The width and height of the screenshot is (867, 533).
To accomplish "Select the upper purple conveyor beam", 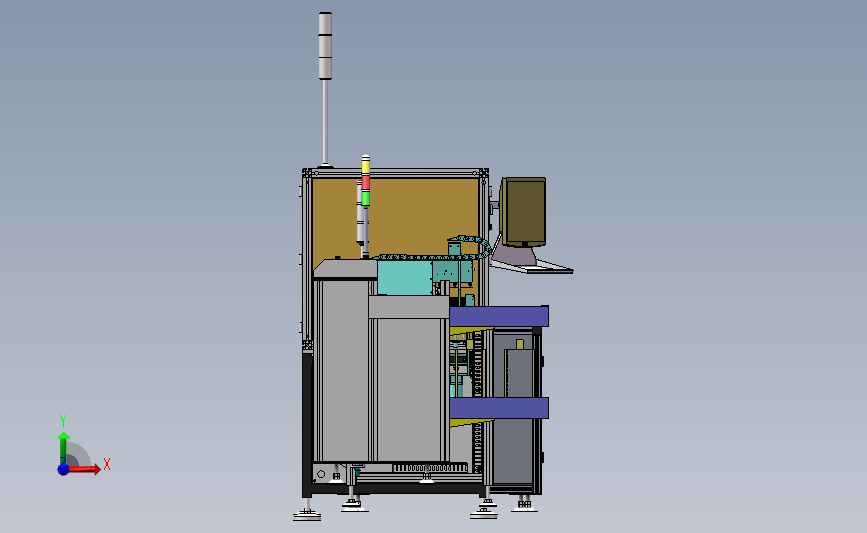I will click(x=499, y=316).
